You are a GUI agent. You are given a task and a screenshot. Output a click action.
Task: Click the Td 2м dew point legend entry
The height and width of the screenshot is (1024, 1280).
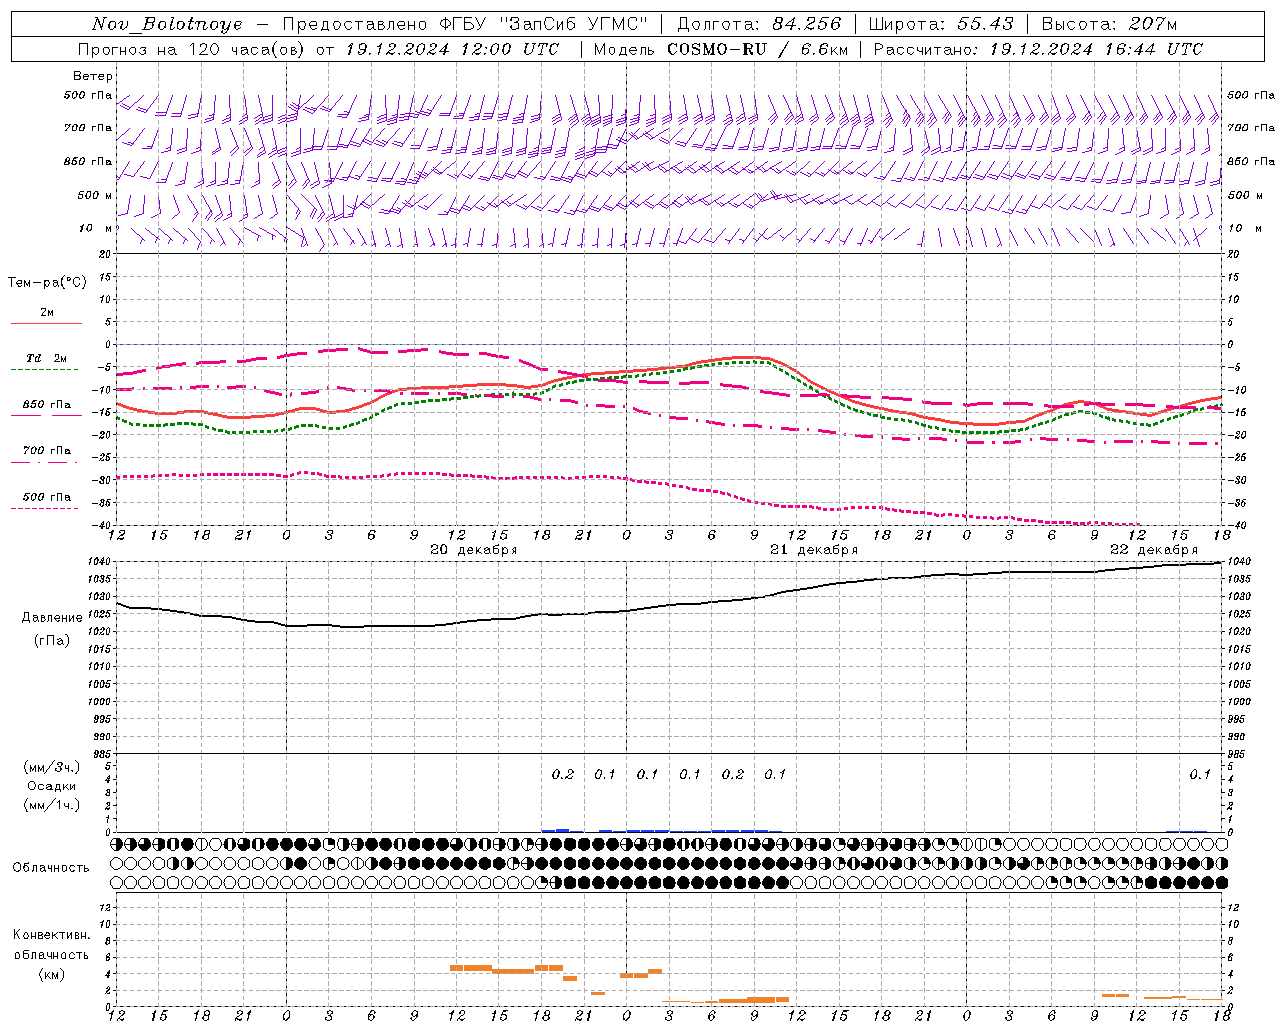[x=46, y=358]
